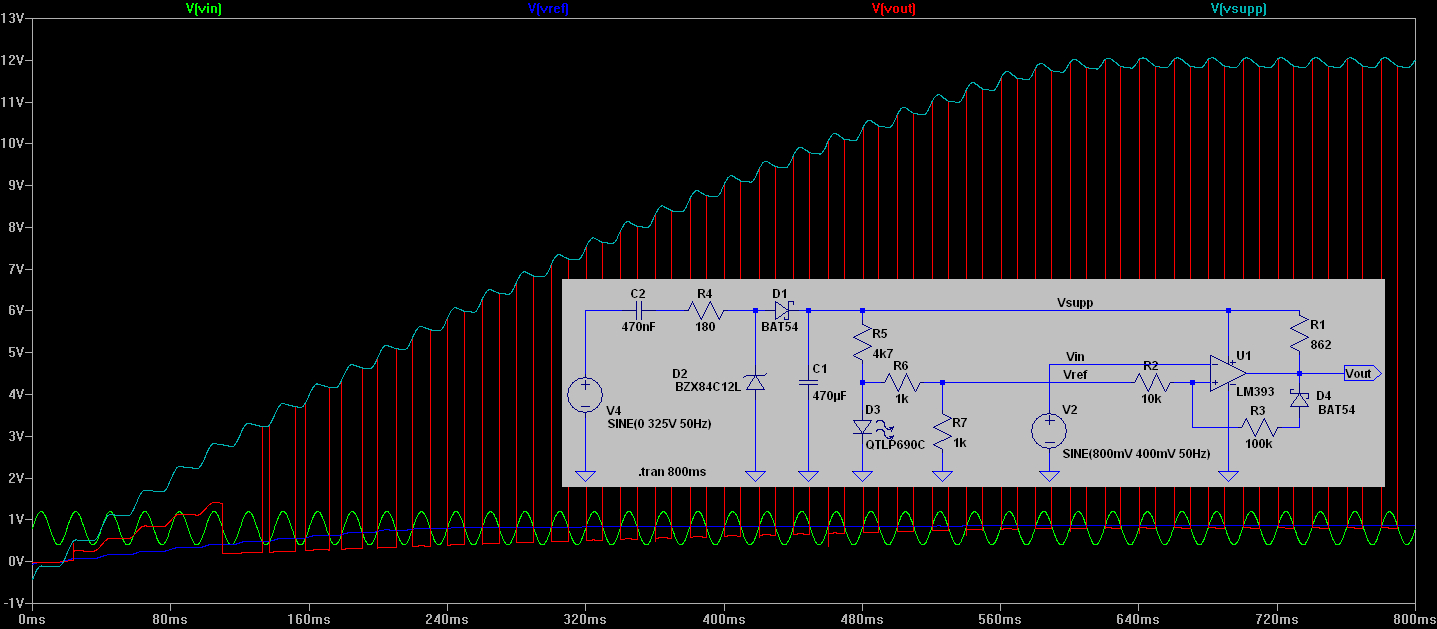The width and height of the screenshot is (1437, 629).
Task: Click the BAT54 label under D1
Action: click(x=780, y=327)
